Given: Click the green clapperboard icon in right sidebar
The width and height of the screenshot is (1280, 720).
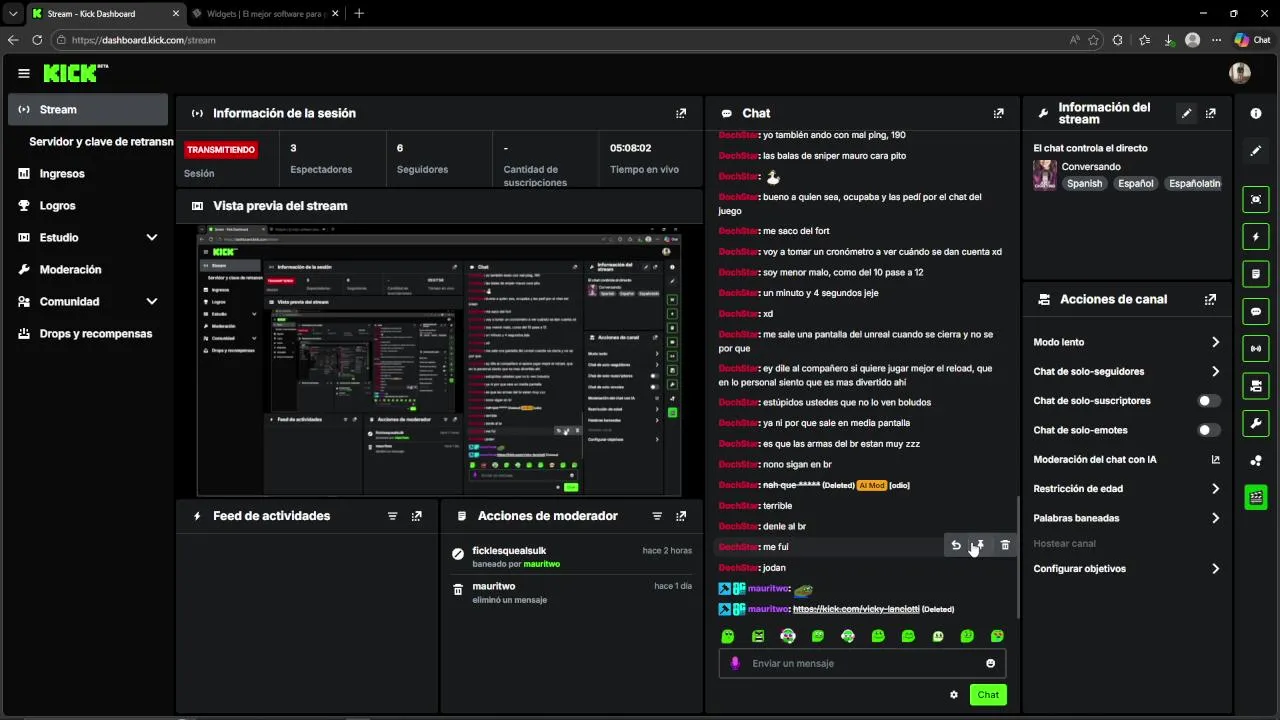Looking at the screenshot, I should coord(1256,497).
